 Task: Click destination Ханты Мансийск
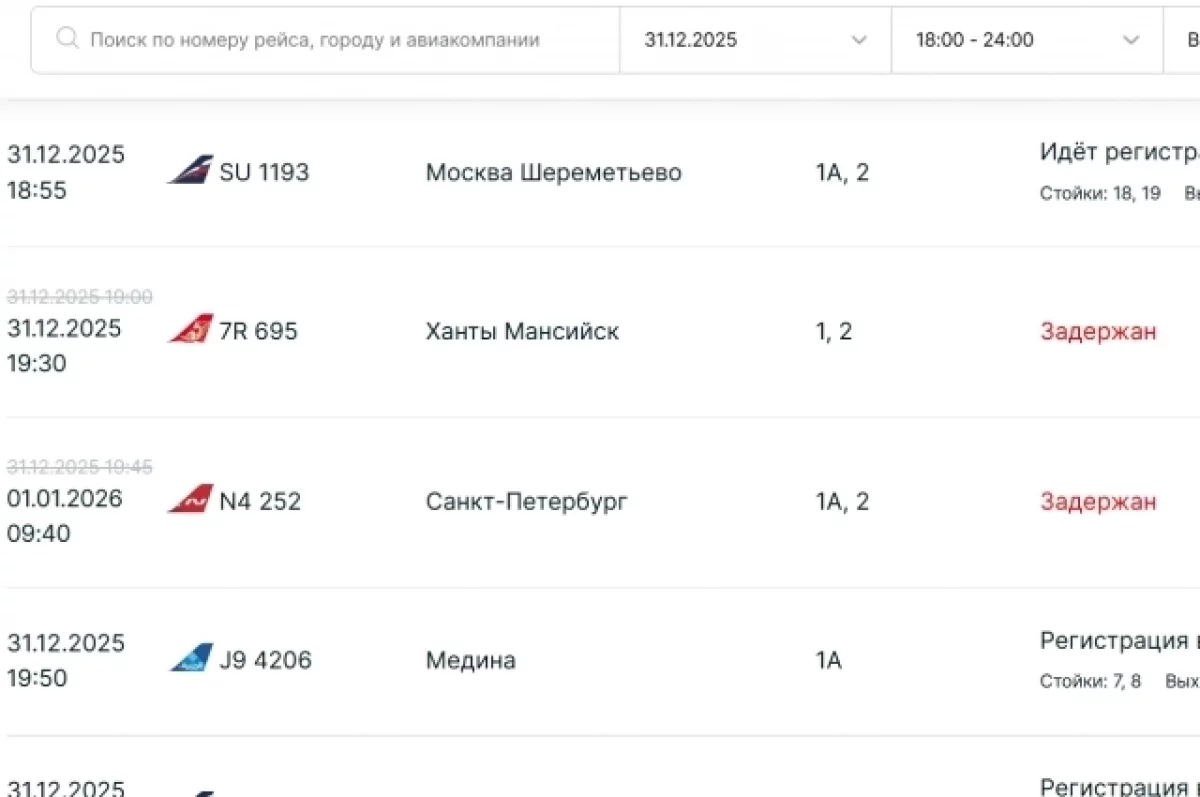pyautogui.click(x=522, y=331)
